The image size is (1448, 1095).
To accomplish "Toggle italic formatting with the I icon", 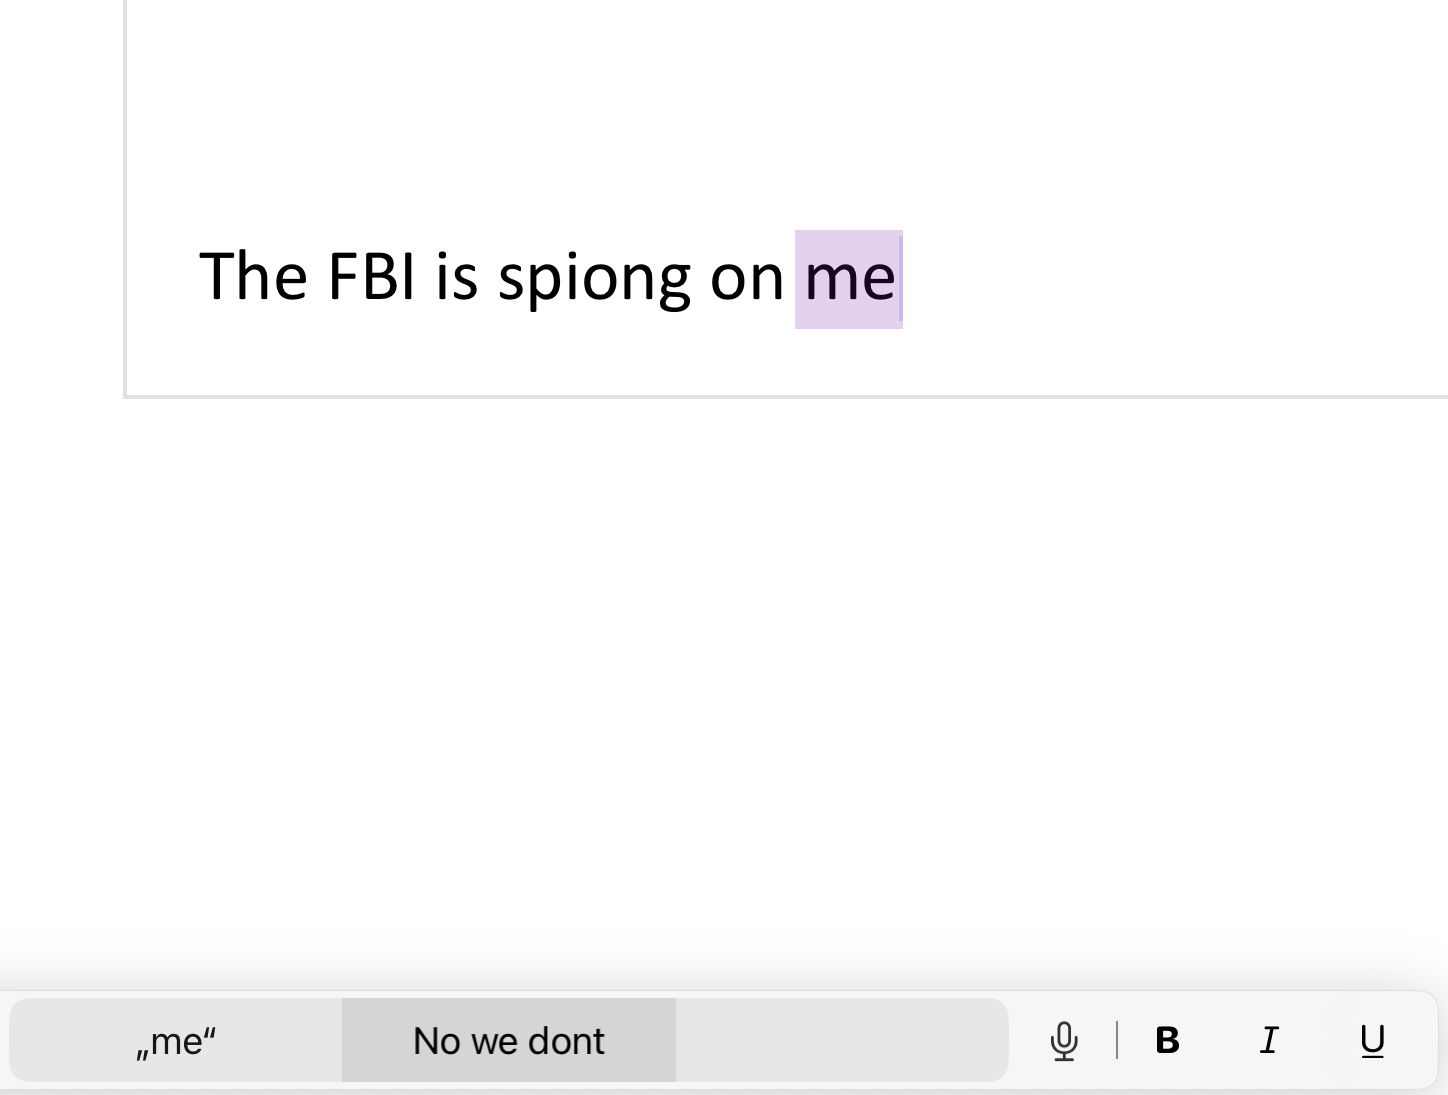I will (x=1269, y=1041).
